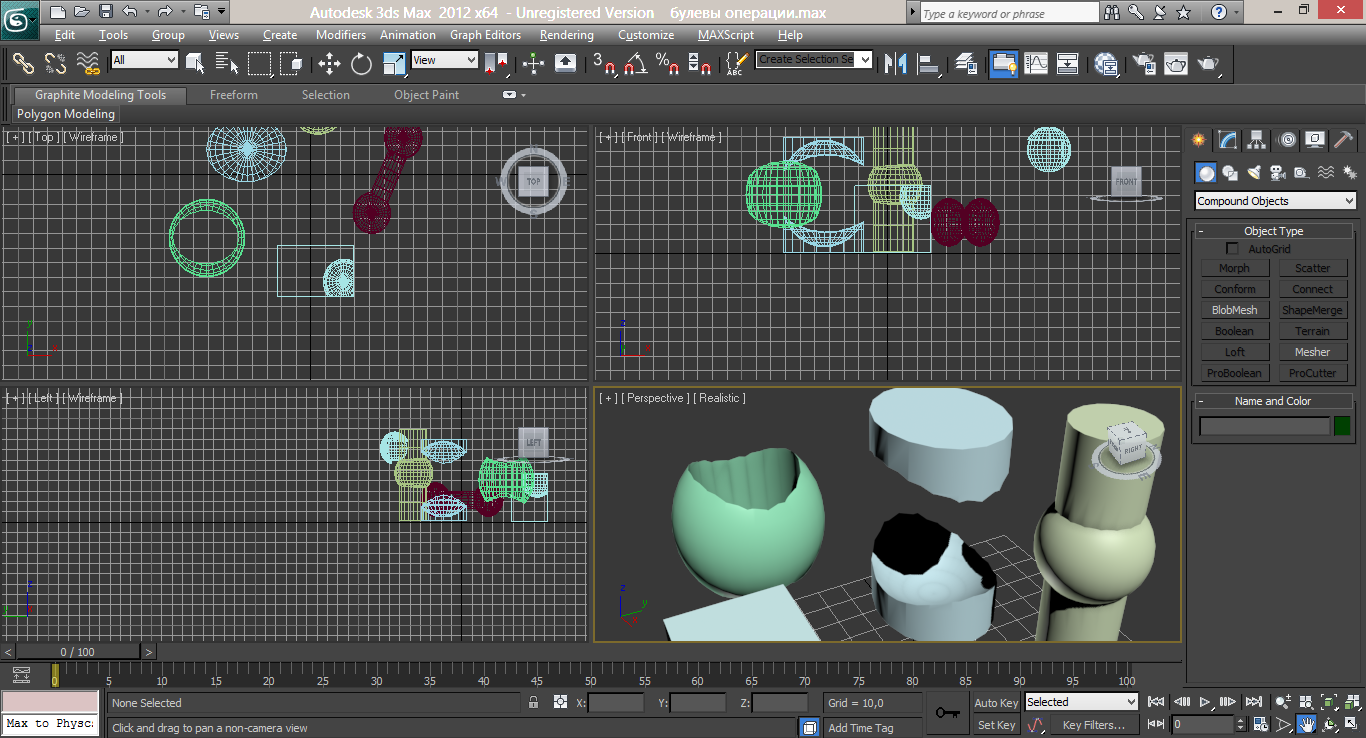Open Select by Name list icon
Screen dimensions: 1366x738
pyautogui.click(x=227, y=64)
